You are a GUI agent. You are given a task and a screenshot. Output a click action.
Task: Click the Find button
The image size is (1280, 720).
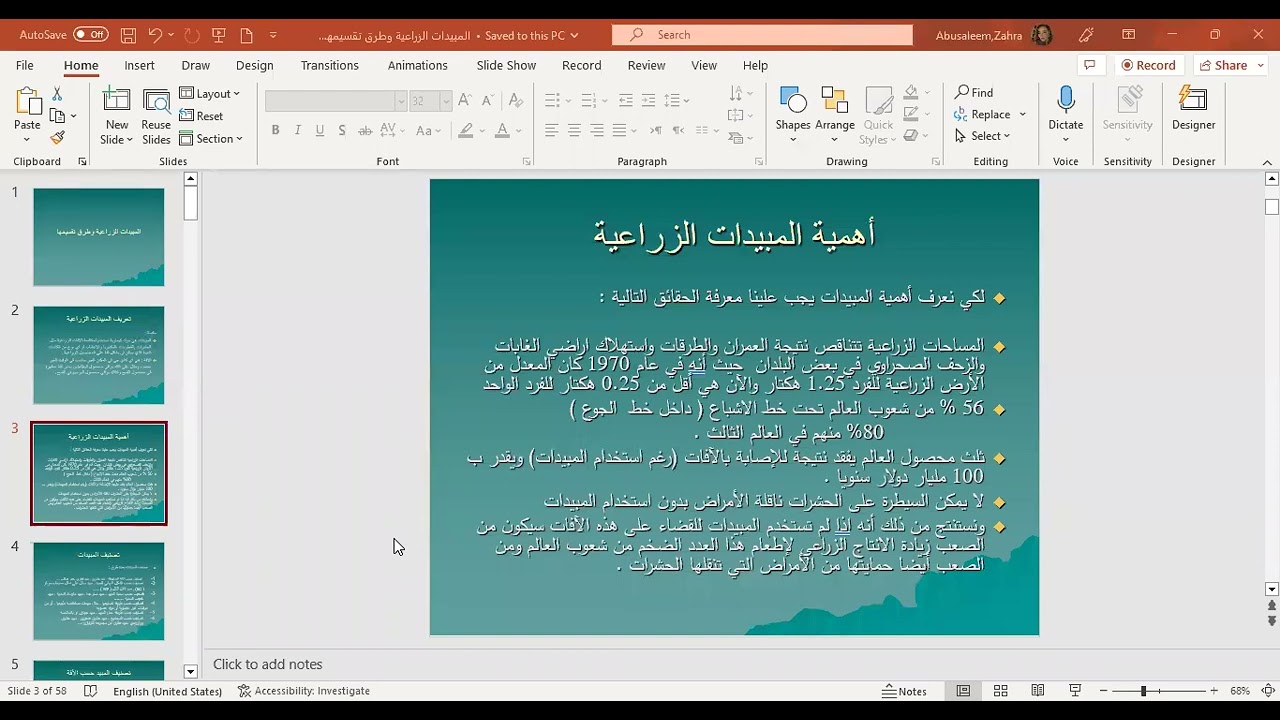point(974,93)
